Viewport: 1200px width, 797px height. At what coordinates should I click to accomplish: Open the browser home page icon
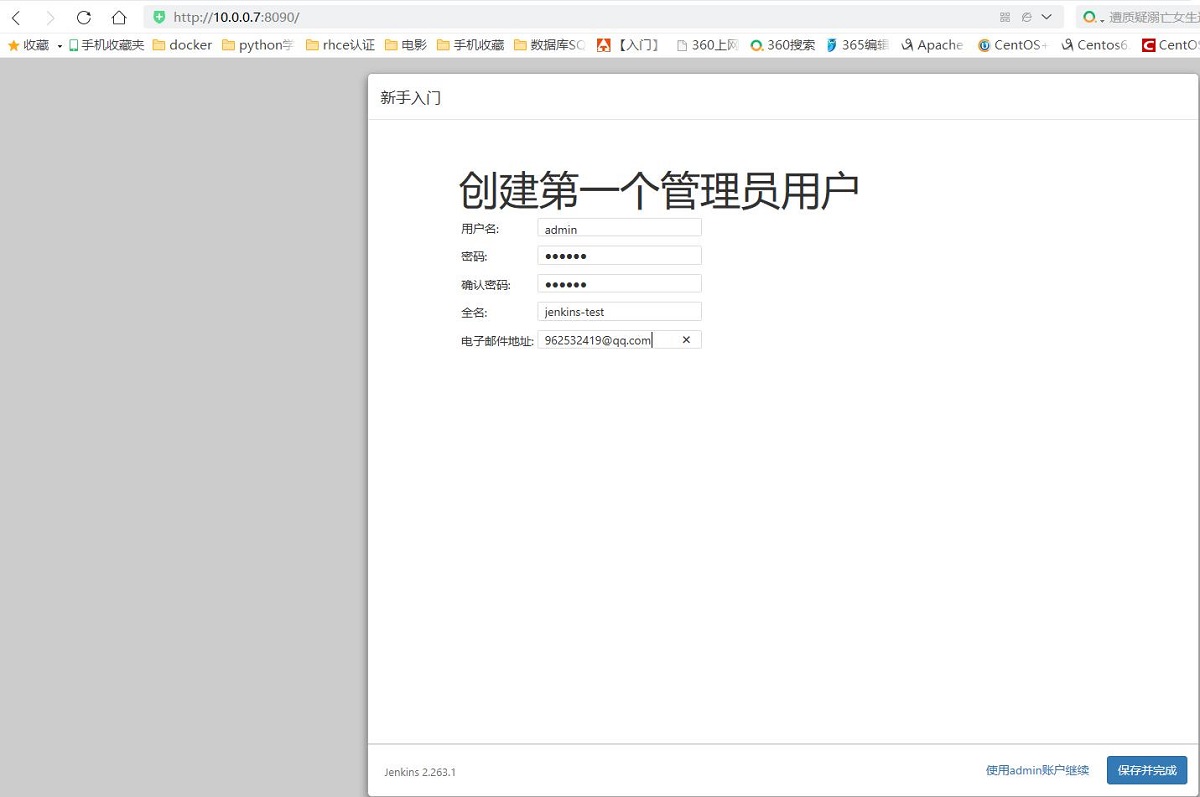click(x=119, y=17)
